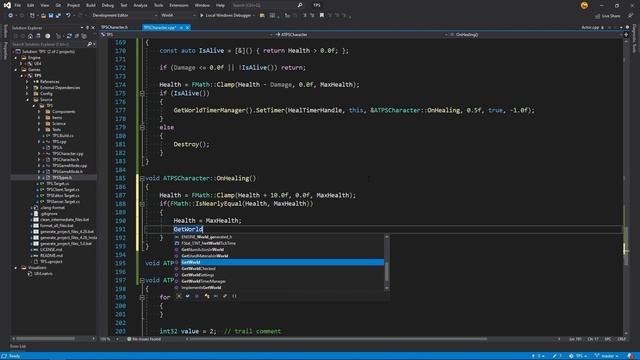Click the Navigate Backward toolbar icon
This screenshot has width=640, height=360.
pyautogui.click(x=11, y=16)
